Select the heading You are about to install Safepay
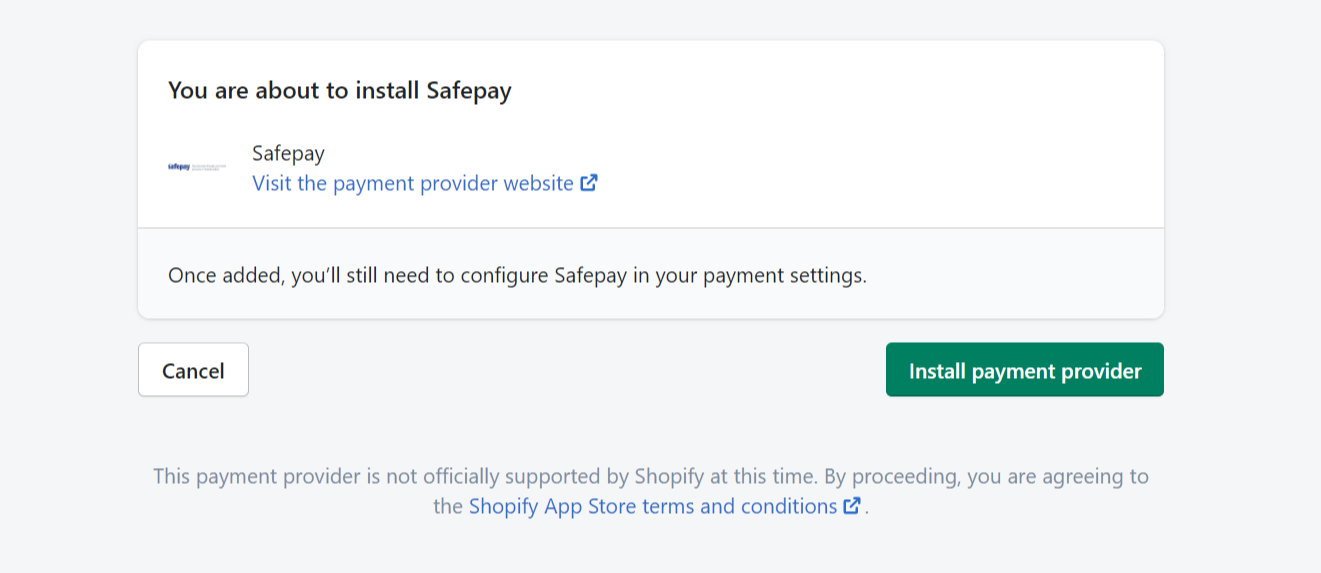Viewport: 1321px width, 573px height. pyautogui.click(x=340, y=91)
